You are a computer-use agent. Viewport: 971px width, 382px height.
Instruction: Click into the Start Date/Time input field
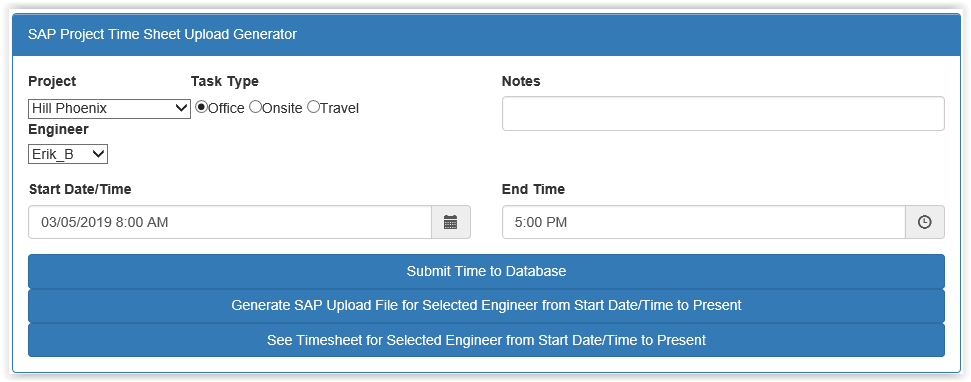(x=230, y=222)
